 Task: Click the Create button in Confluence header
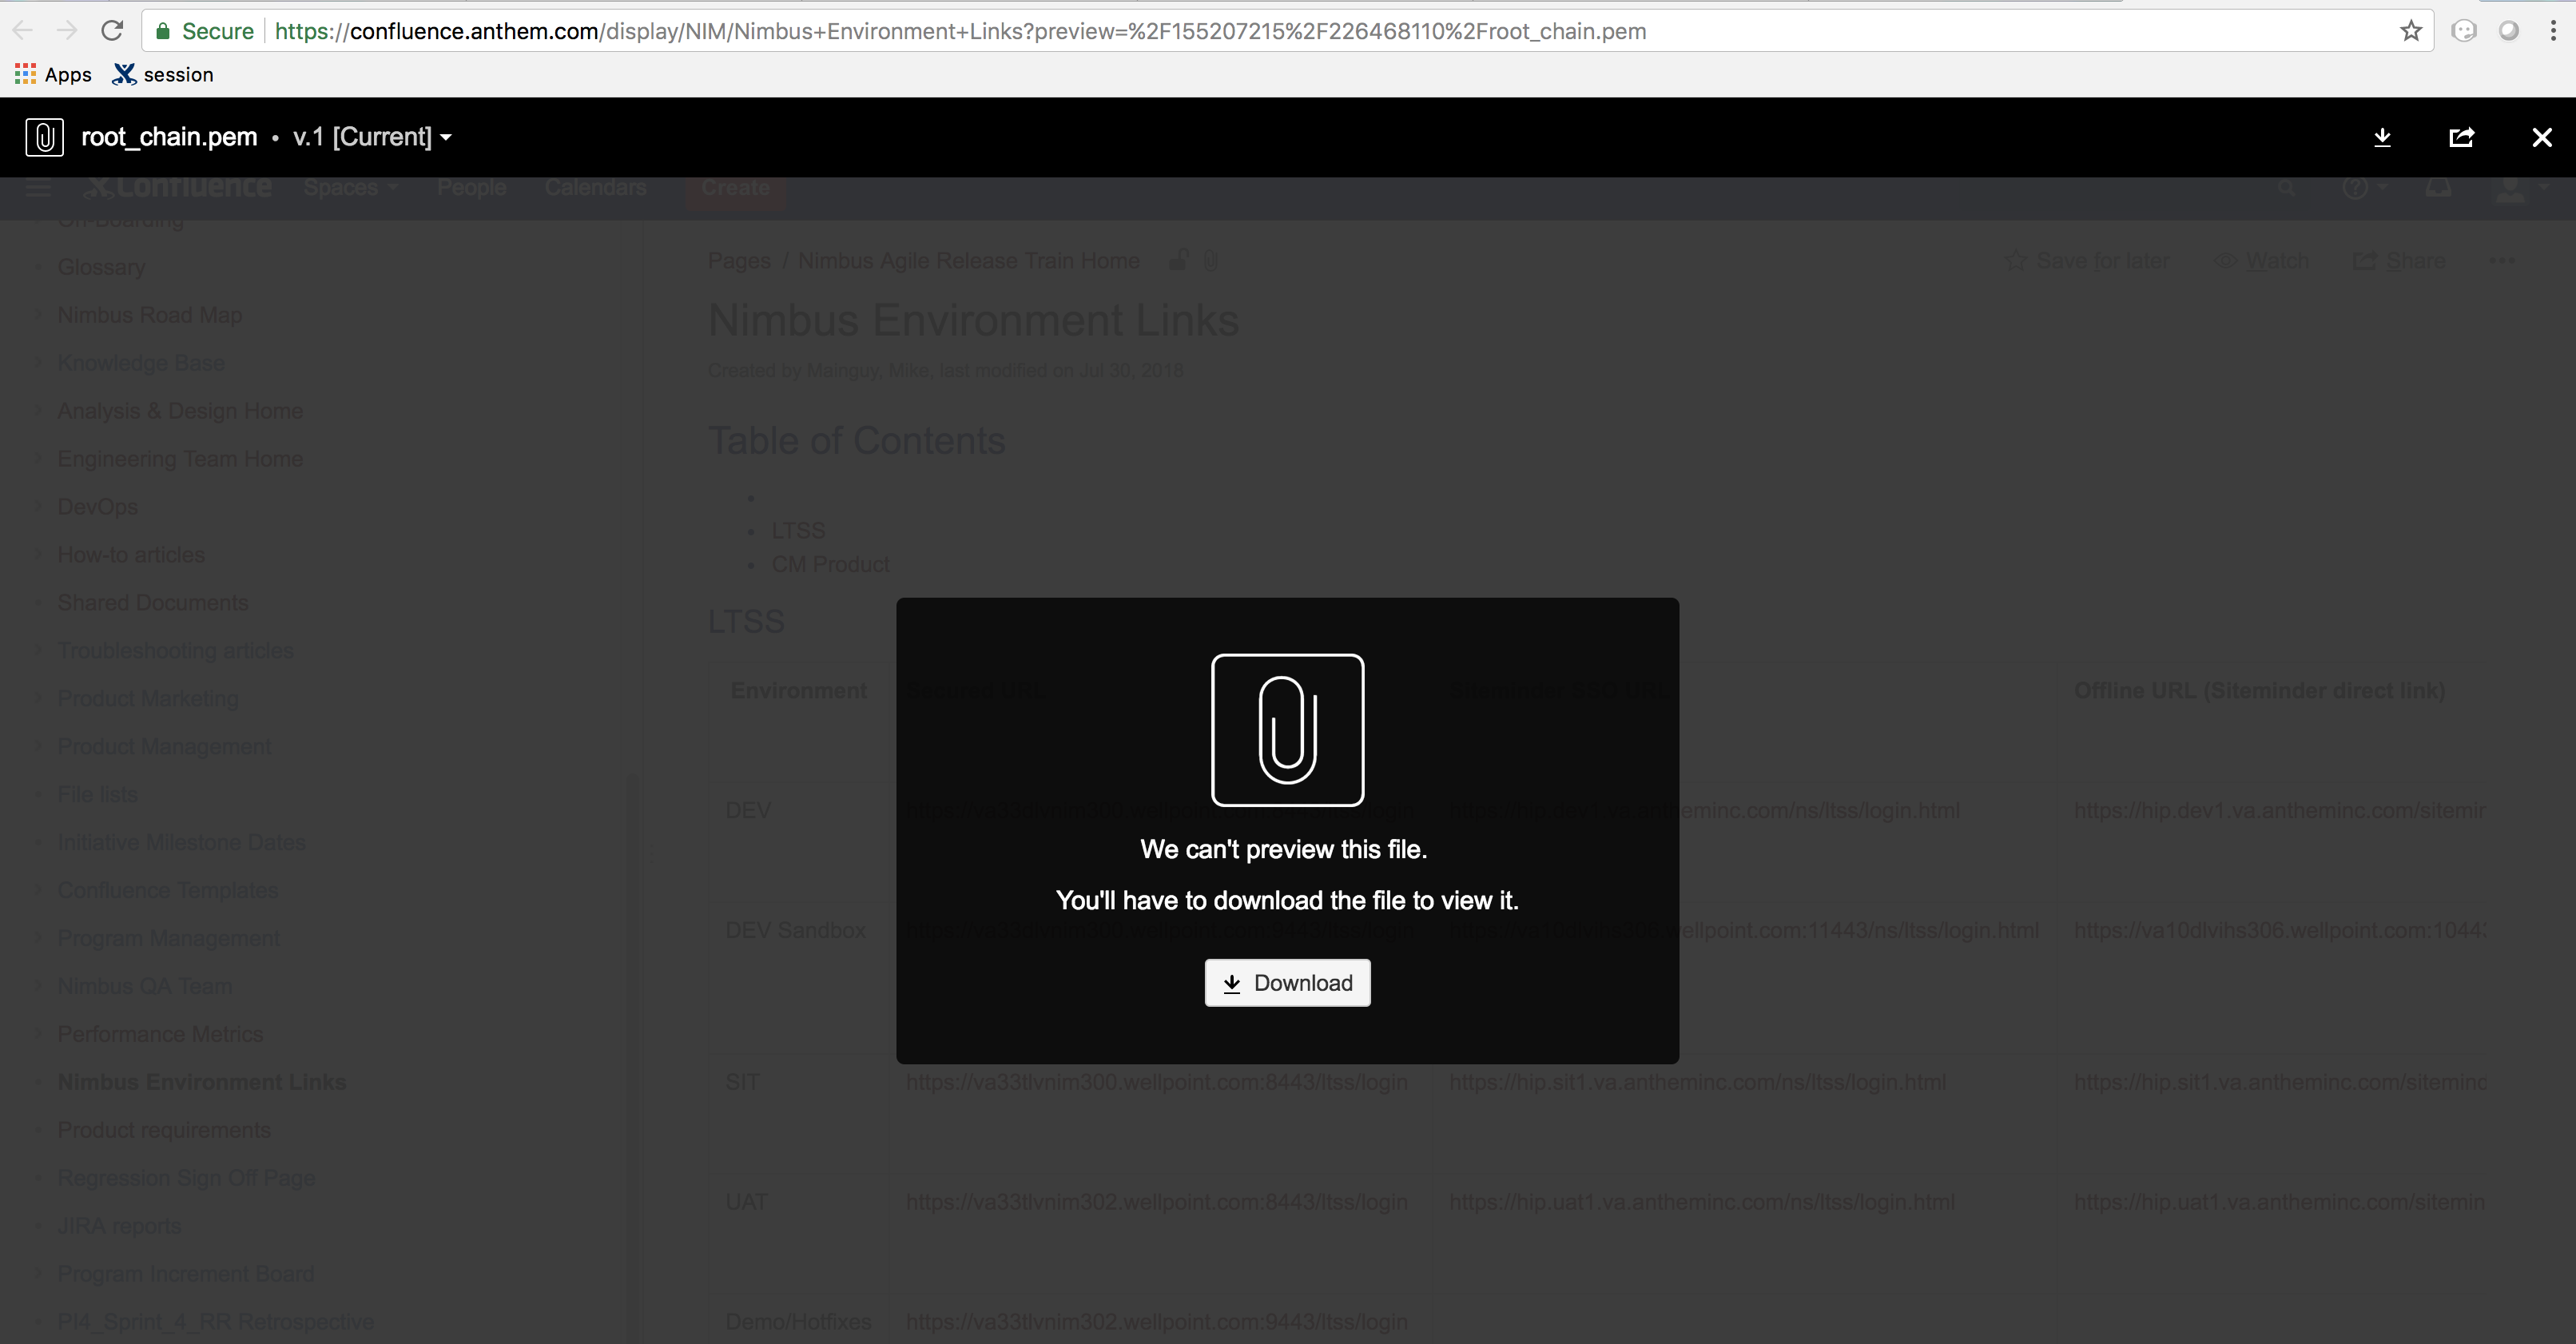tap(735, 188)
